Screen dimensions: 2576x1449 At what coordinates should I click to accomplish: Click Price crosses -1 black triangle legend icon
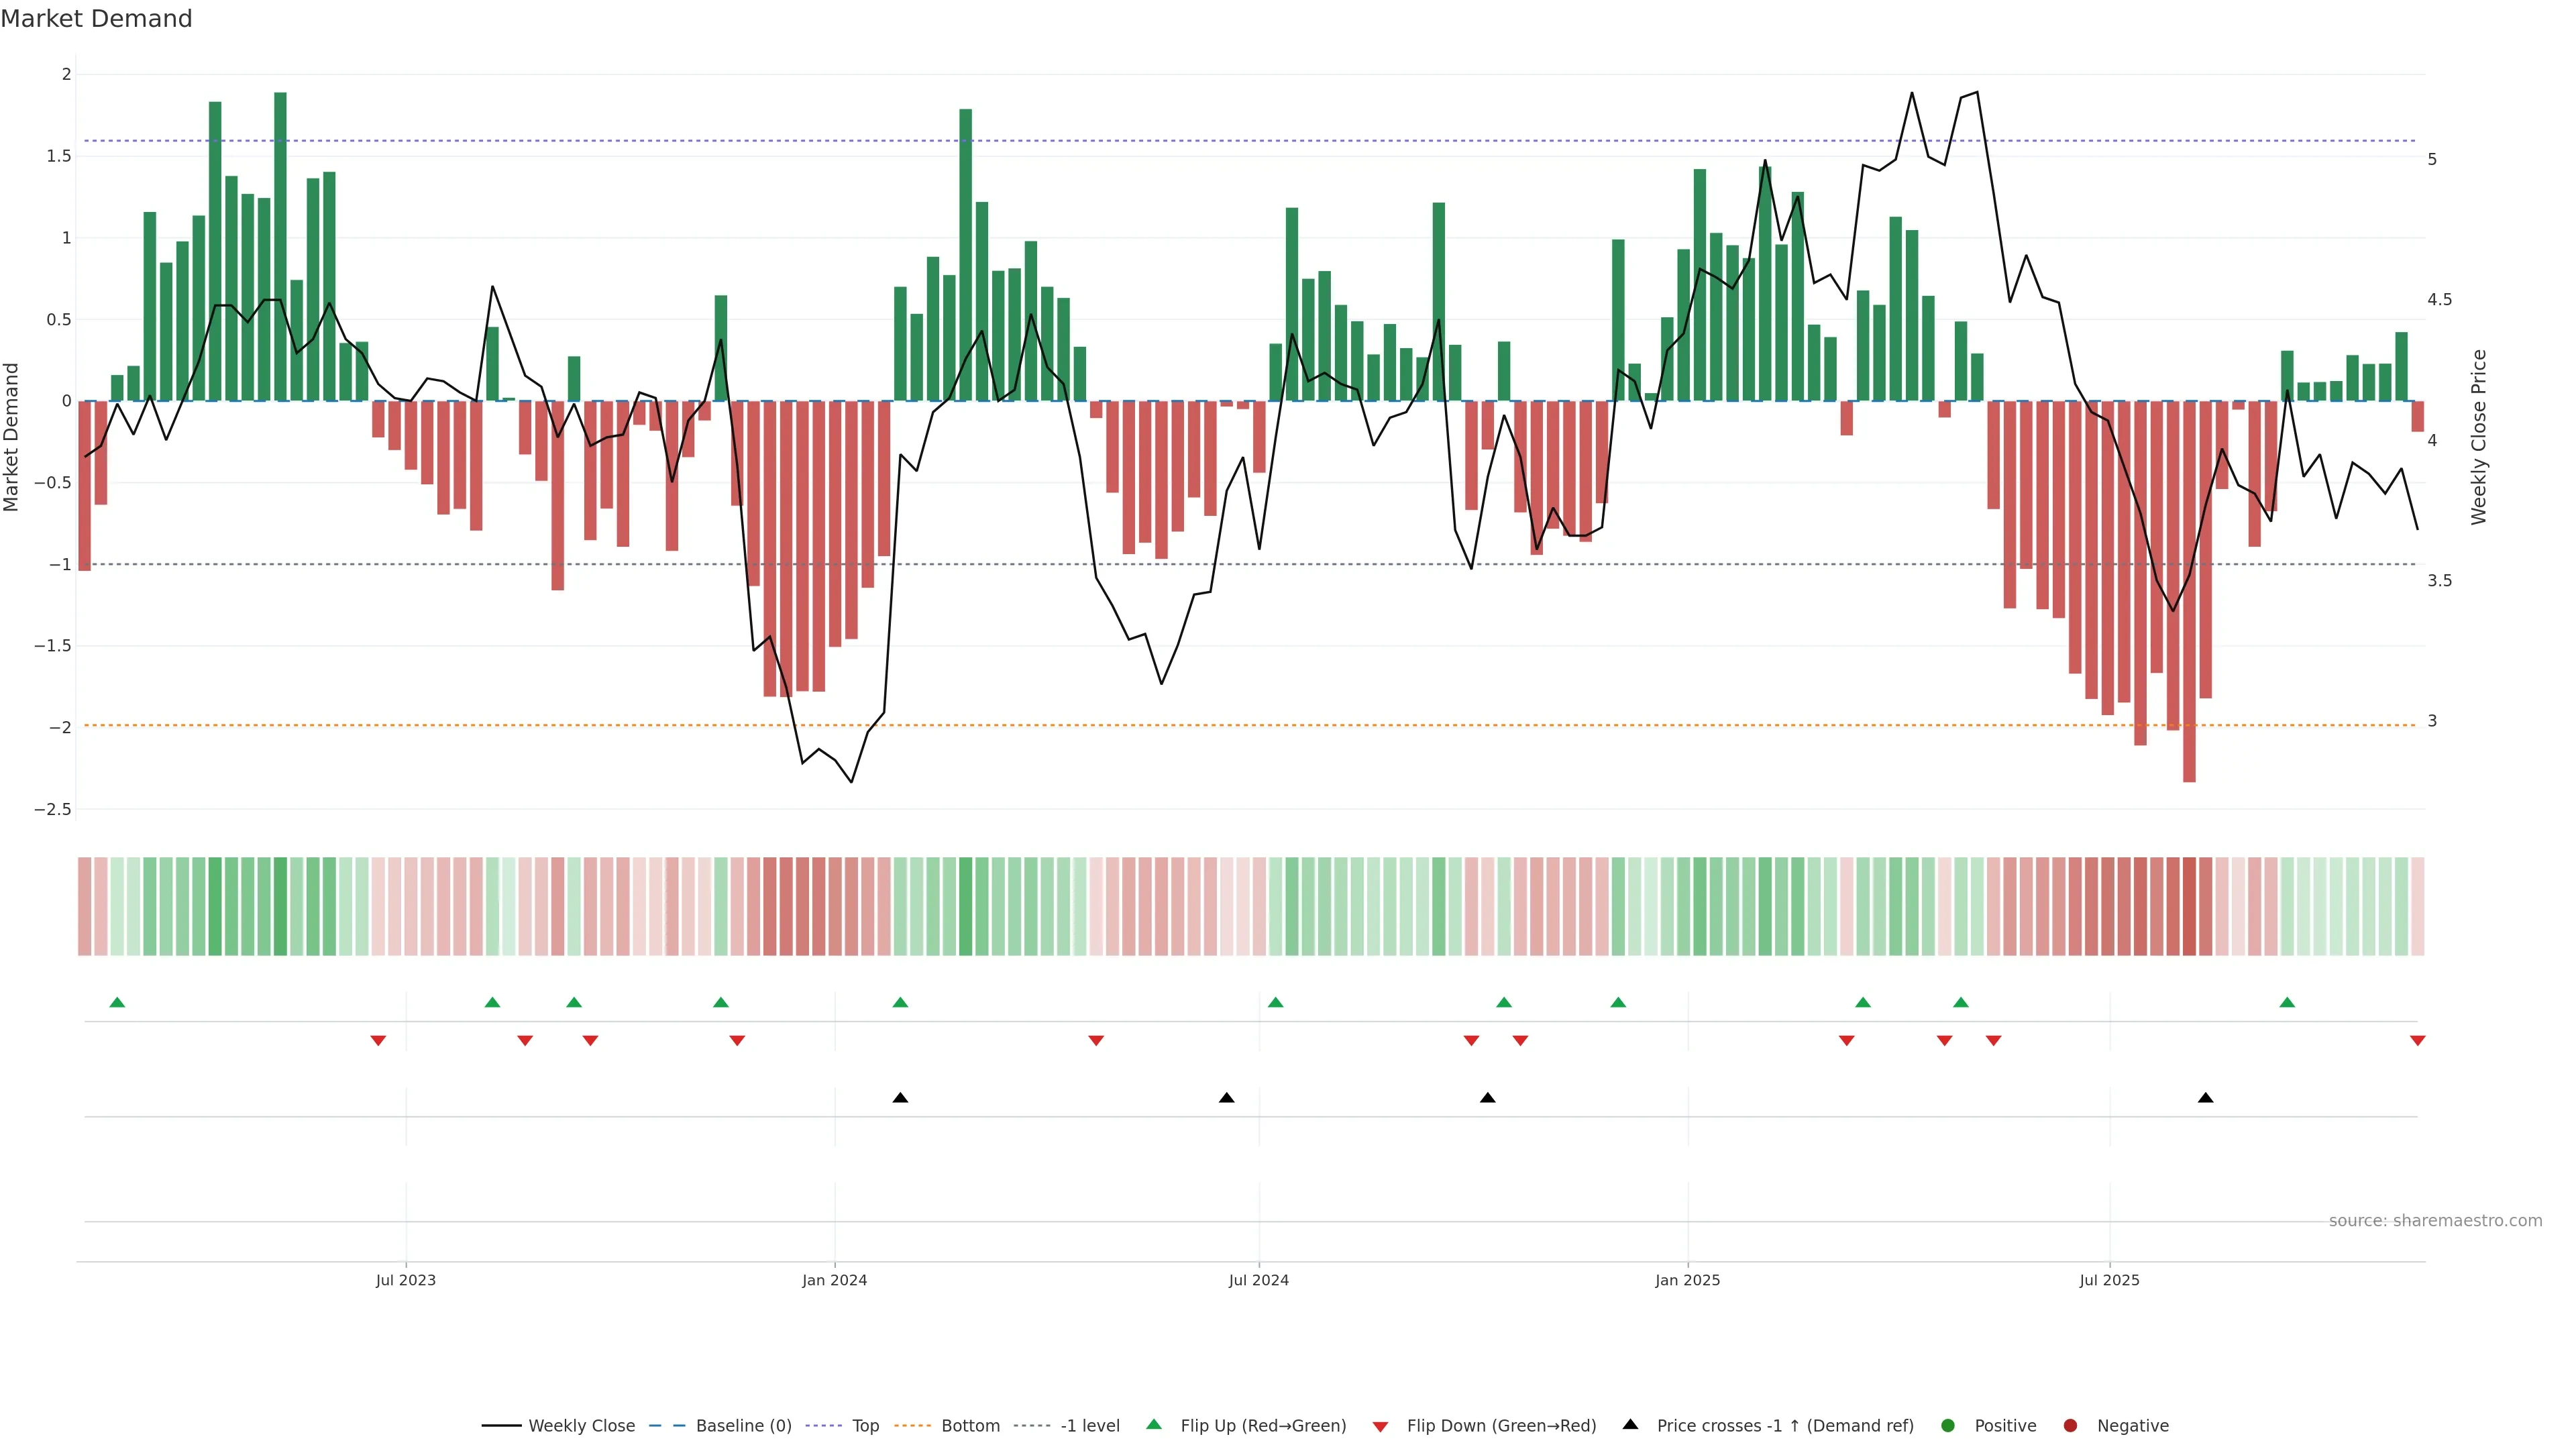click(1630, 1424)
